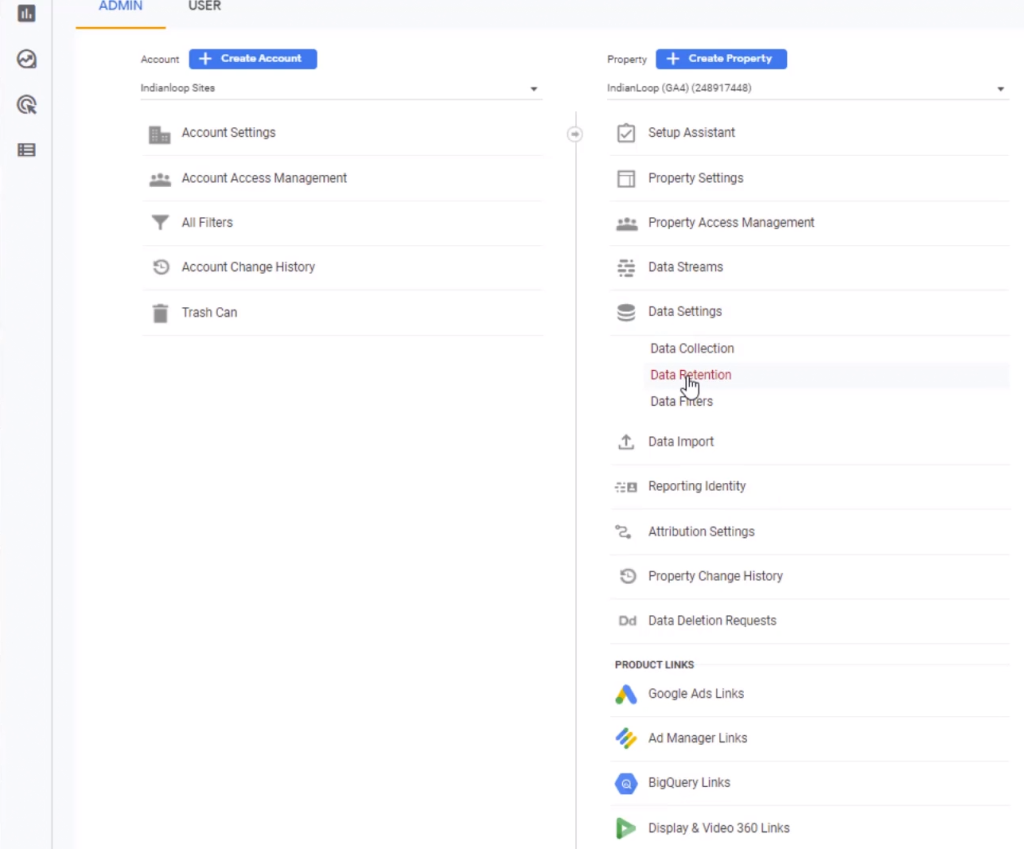
Task: Open the Indianloop Sites account dropdown
Action: click(340, 88)
